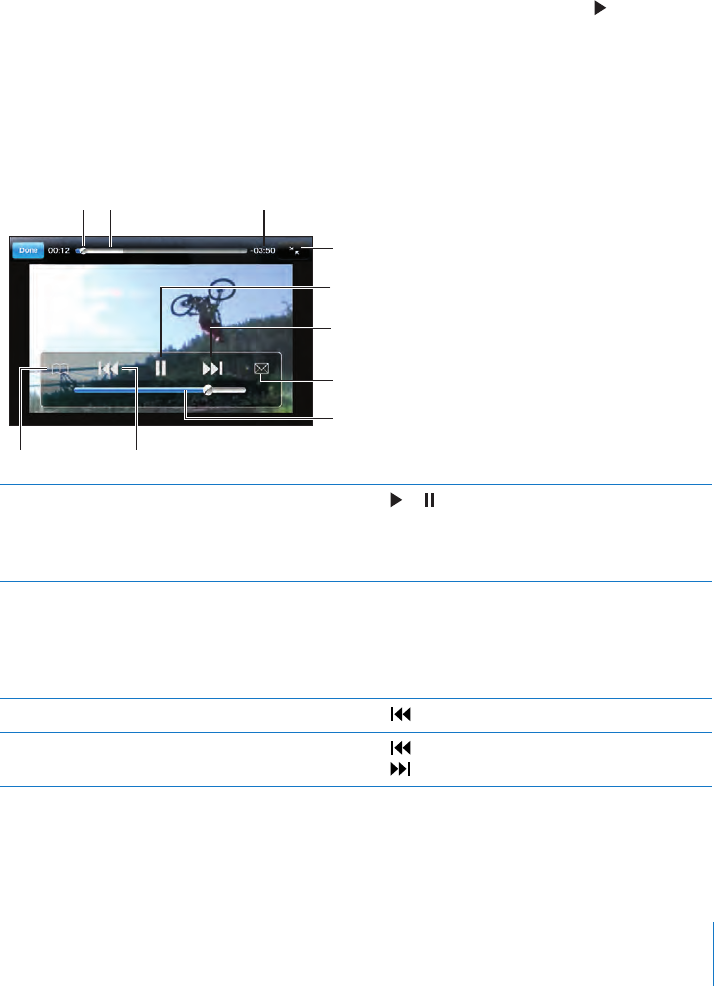714x986 pixels.
Task: Tap the envelope icon to email video
Action: [262, 369]
